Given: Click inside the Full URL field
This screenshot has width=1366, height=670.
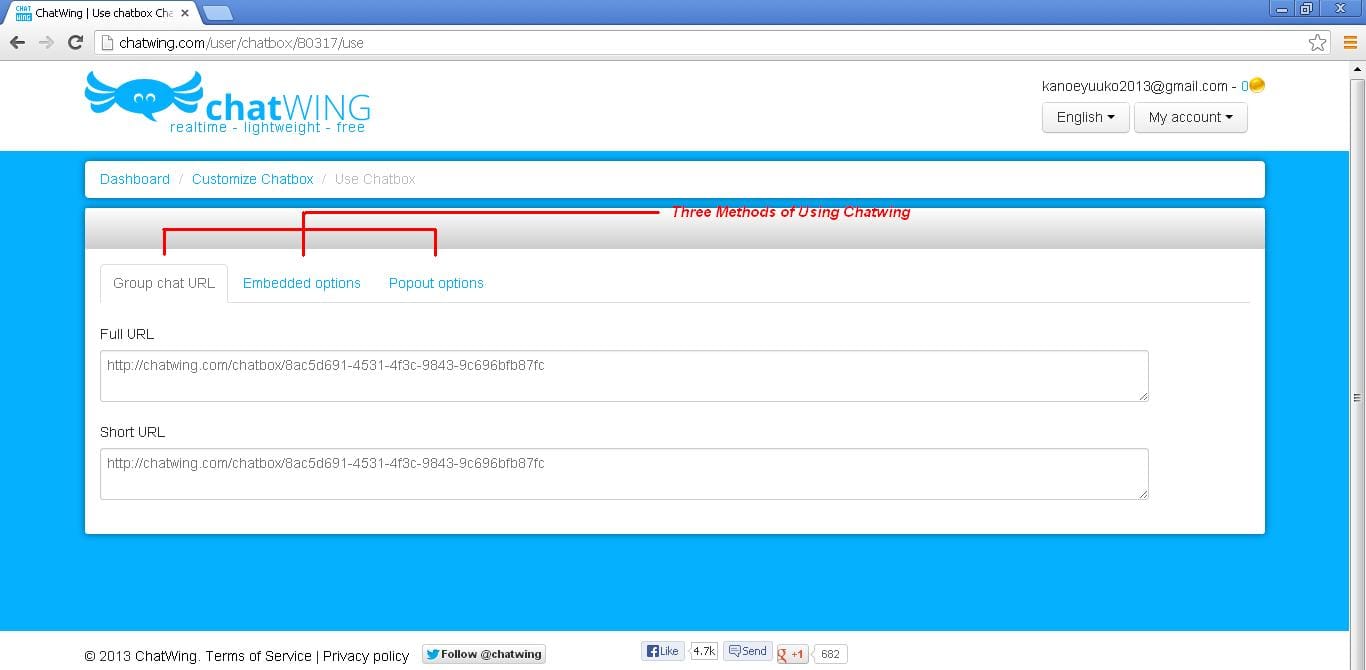Looking at the screenshot, I should [x=623, y=376].
